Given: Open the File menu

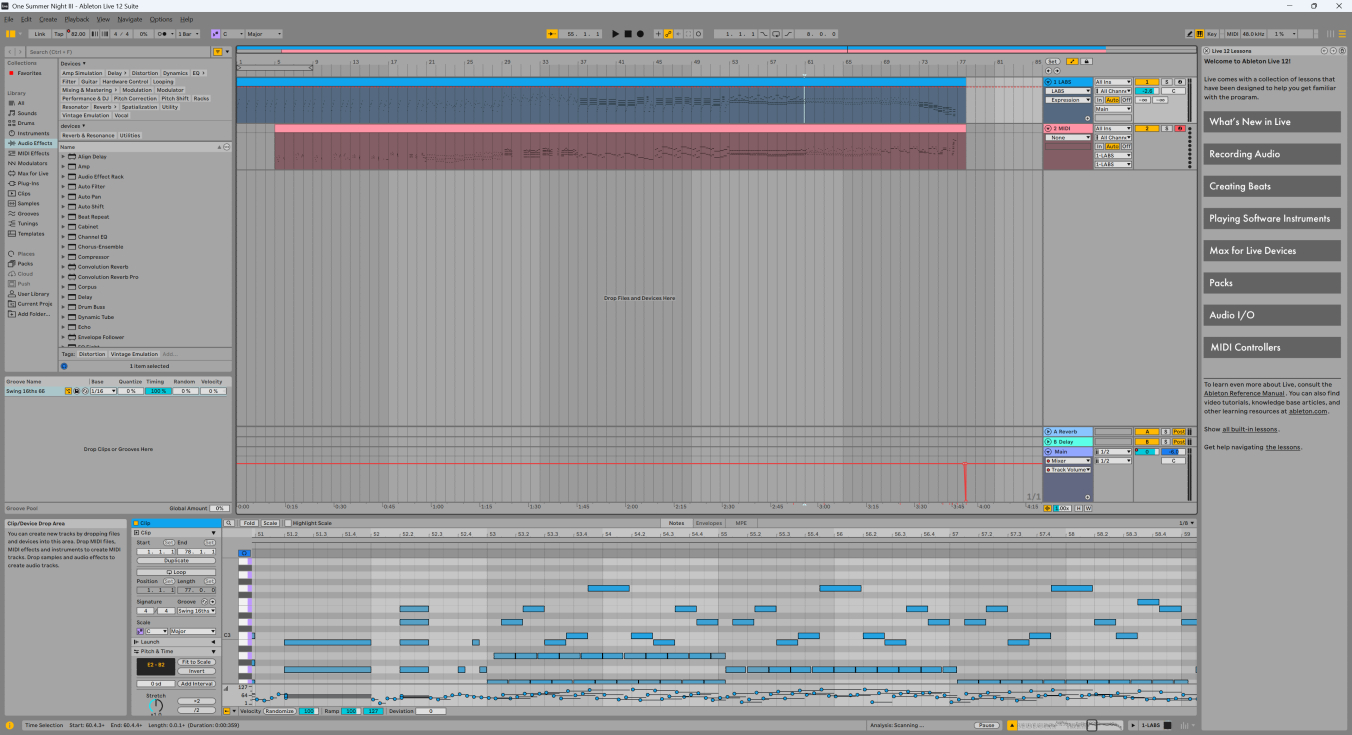Looking at the screenshot, I should pyautogui.click(x=8, y=19).
